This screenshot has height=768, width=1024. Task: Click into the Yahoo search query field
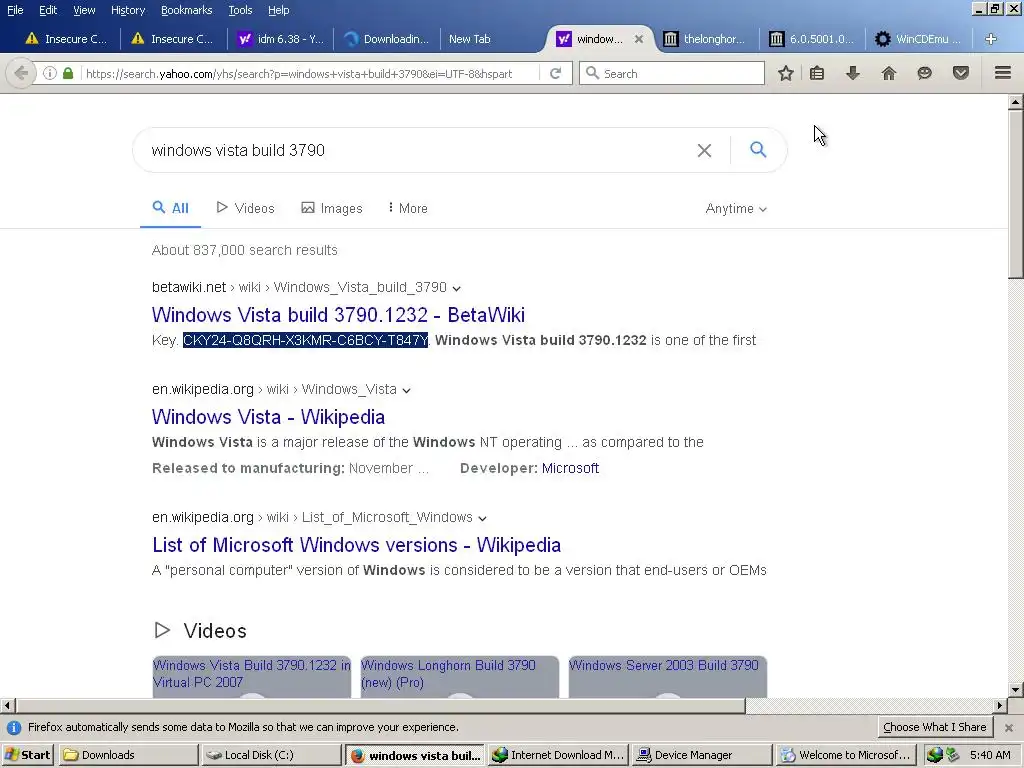click(418, 150)
